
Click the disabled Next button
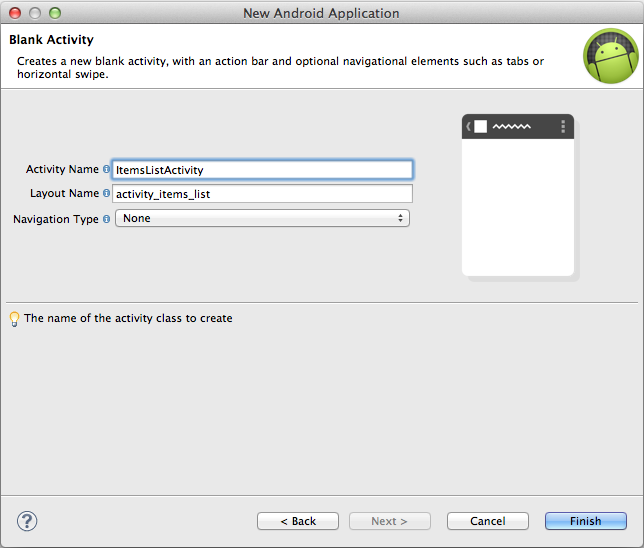(x=390, y=521)
